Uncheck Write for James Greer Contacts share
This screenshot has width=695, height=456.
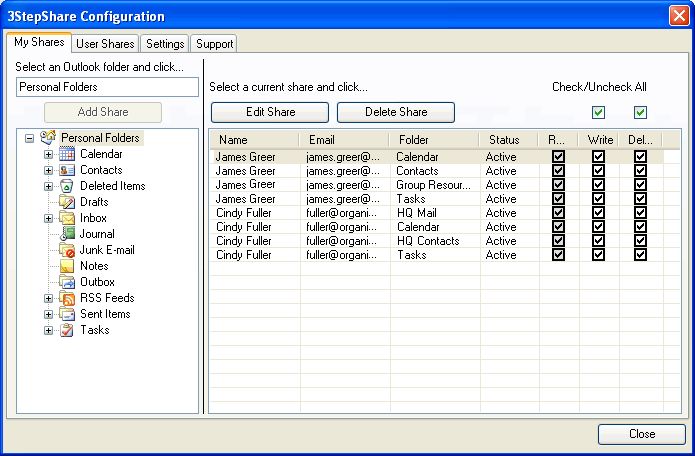598,171
